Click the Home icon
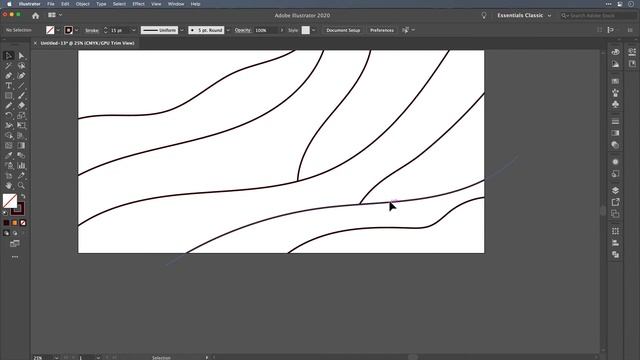The image size is (640, 360). tap(36, 16)
